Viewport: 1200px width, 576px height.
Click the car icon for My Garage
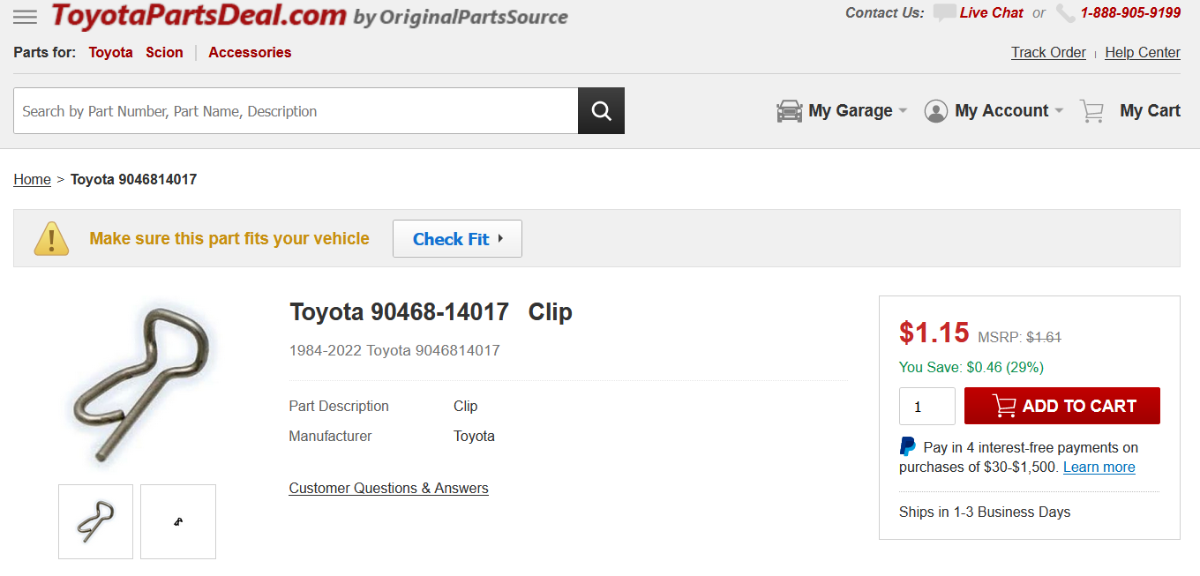tap(789, 111)
